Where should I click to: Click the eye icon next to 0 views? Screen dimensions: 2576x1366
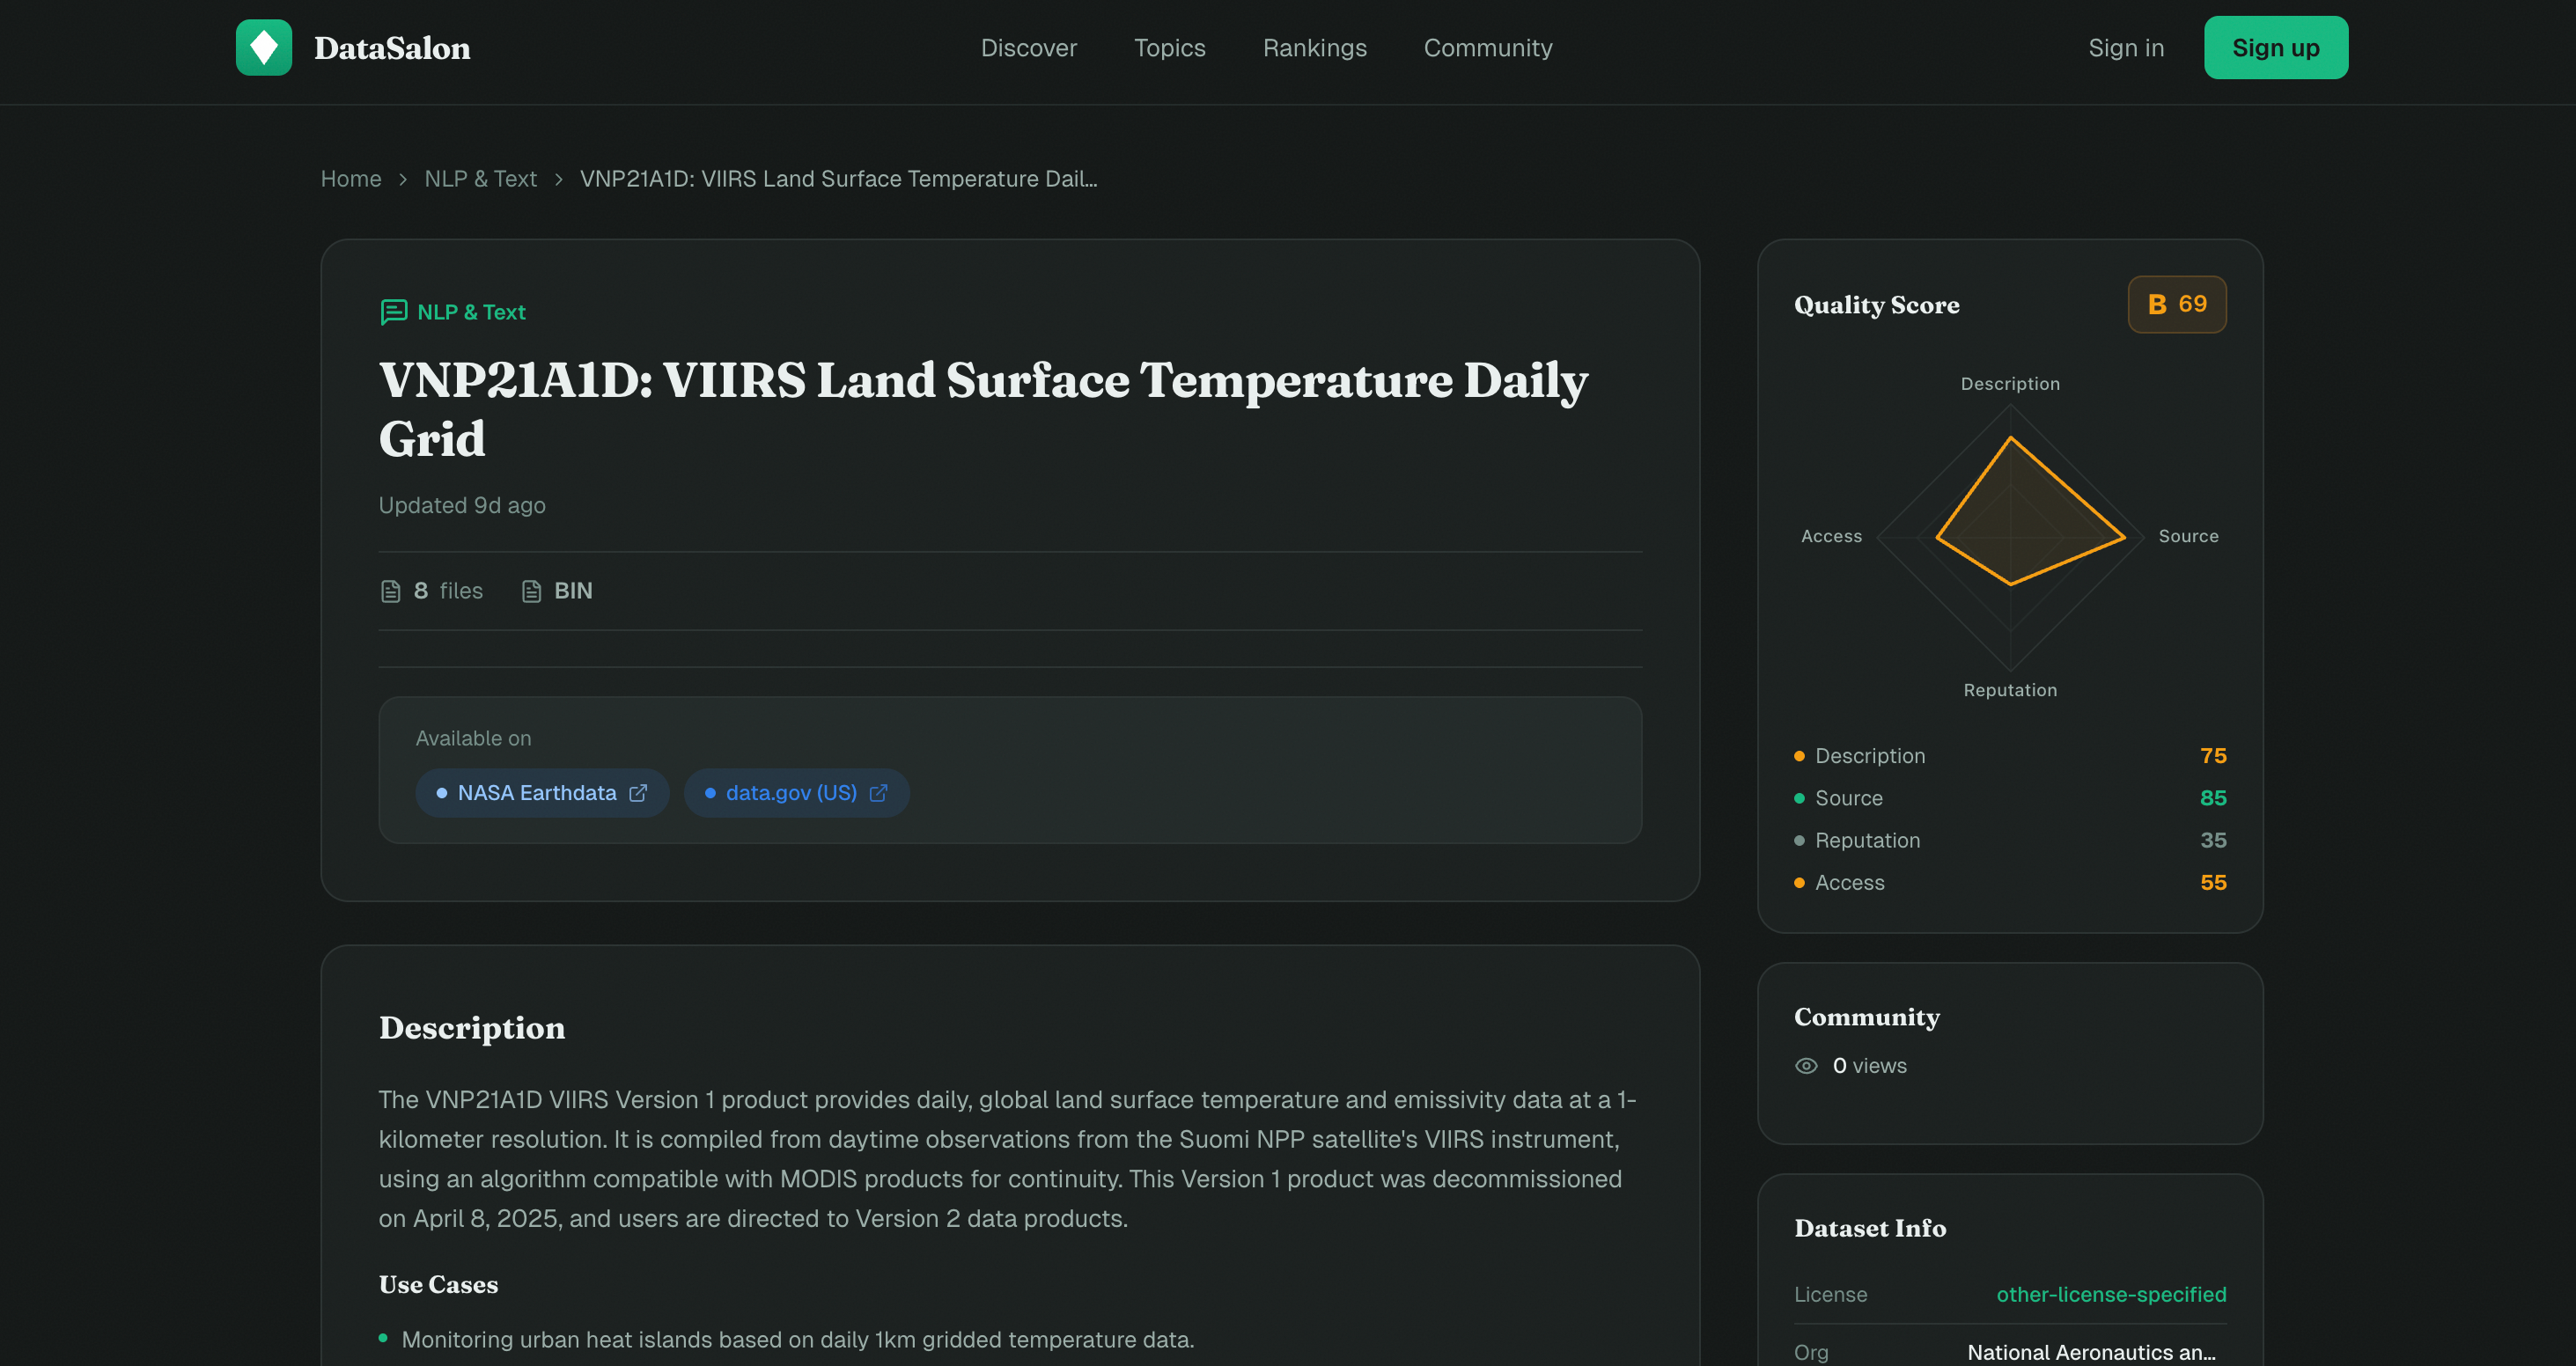pyautogui.click(x=1806, y=1066)
